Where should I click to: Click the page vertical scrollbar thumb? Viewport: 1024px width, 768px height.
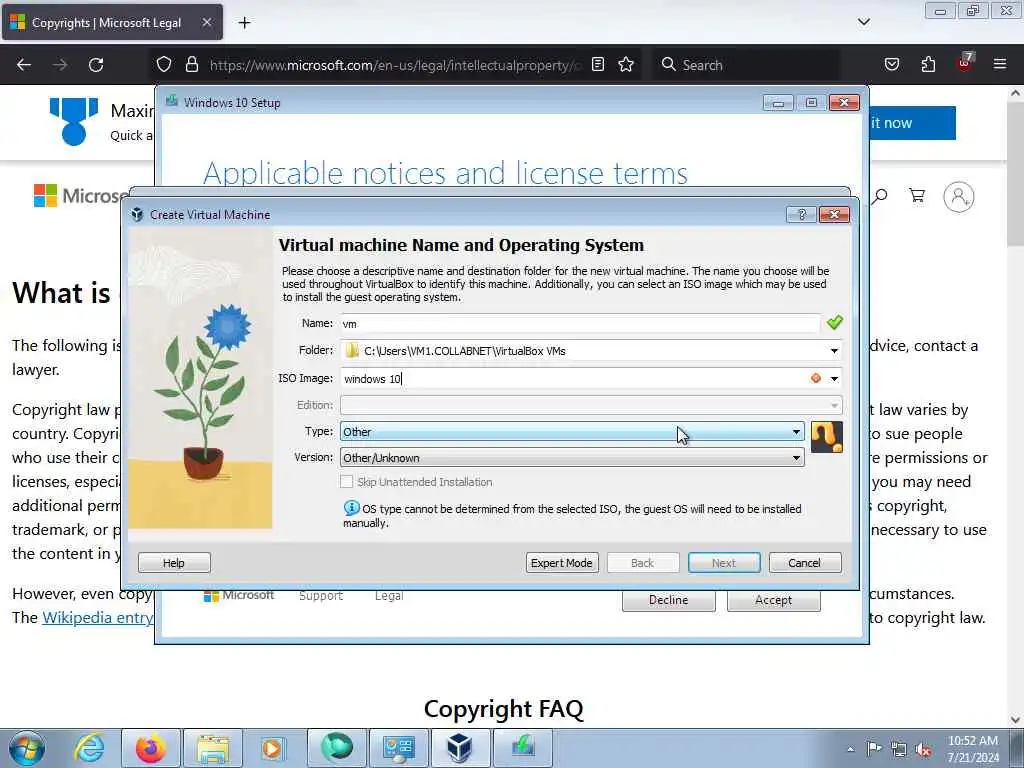coord(1016,173)
